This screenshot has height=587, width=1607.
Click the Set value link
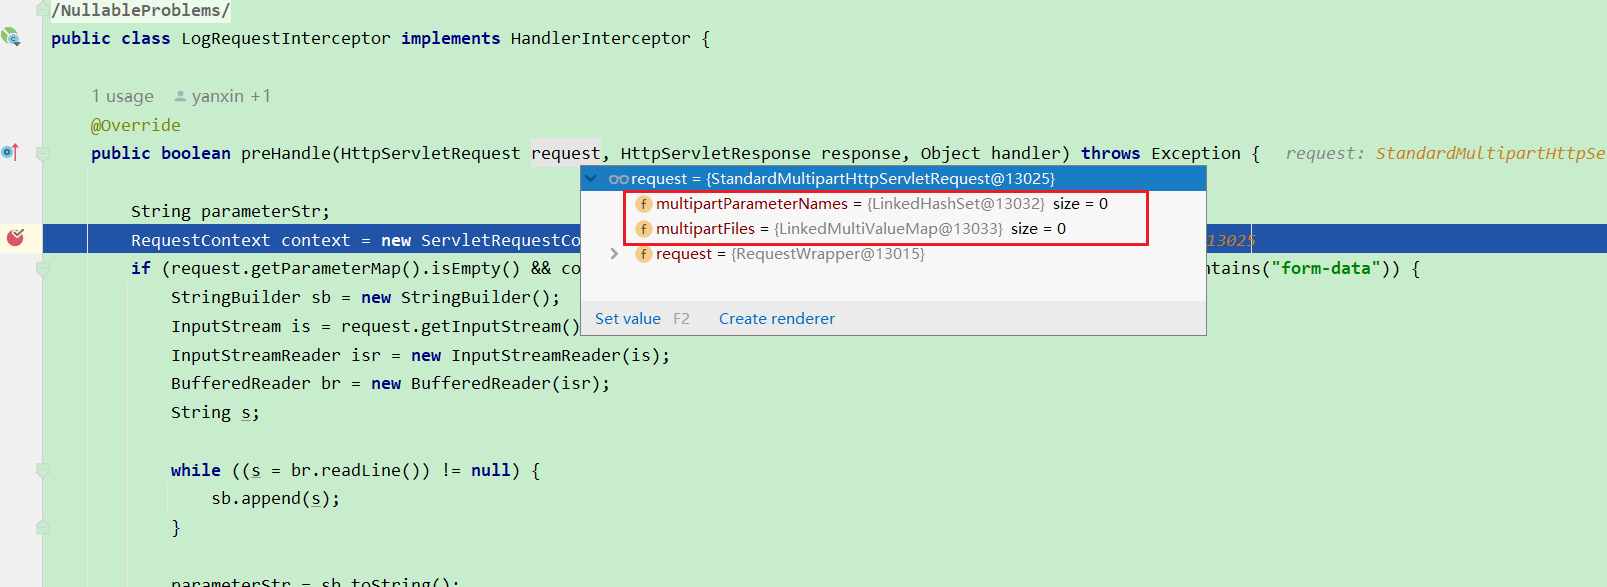tap(627, 319)
